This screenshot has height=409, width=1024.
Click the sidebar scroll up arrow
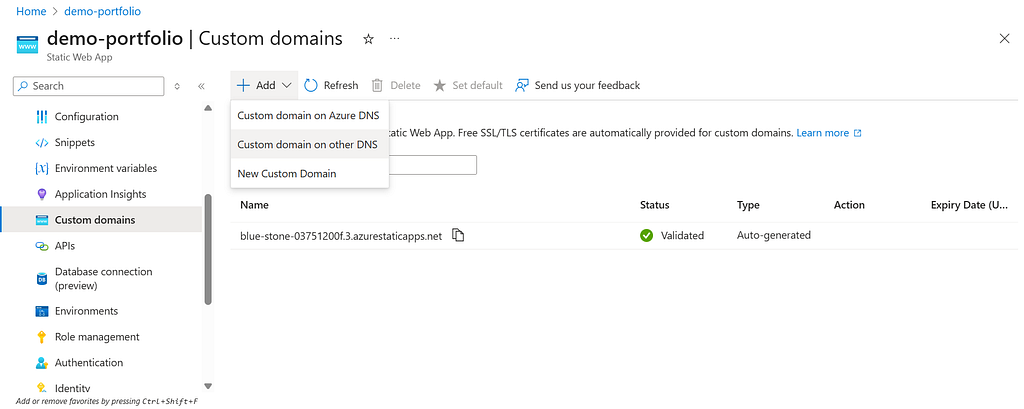[208, 108]
